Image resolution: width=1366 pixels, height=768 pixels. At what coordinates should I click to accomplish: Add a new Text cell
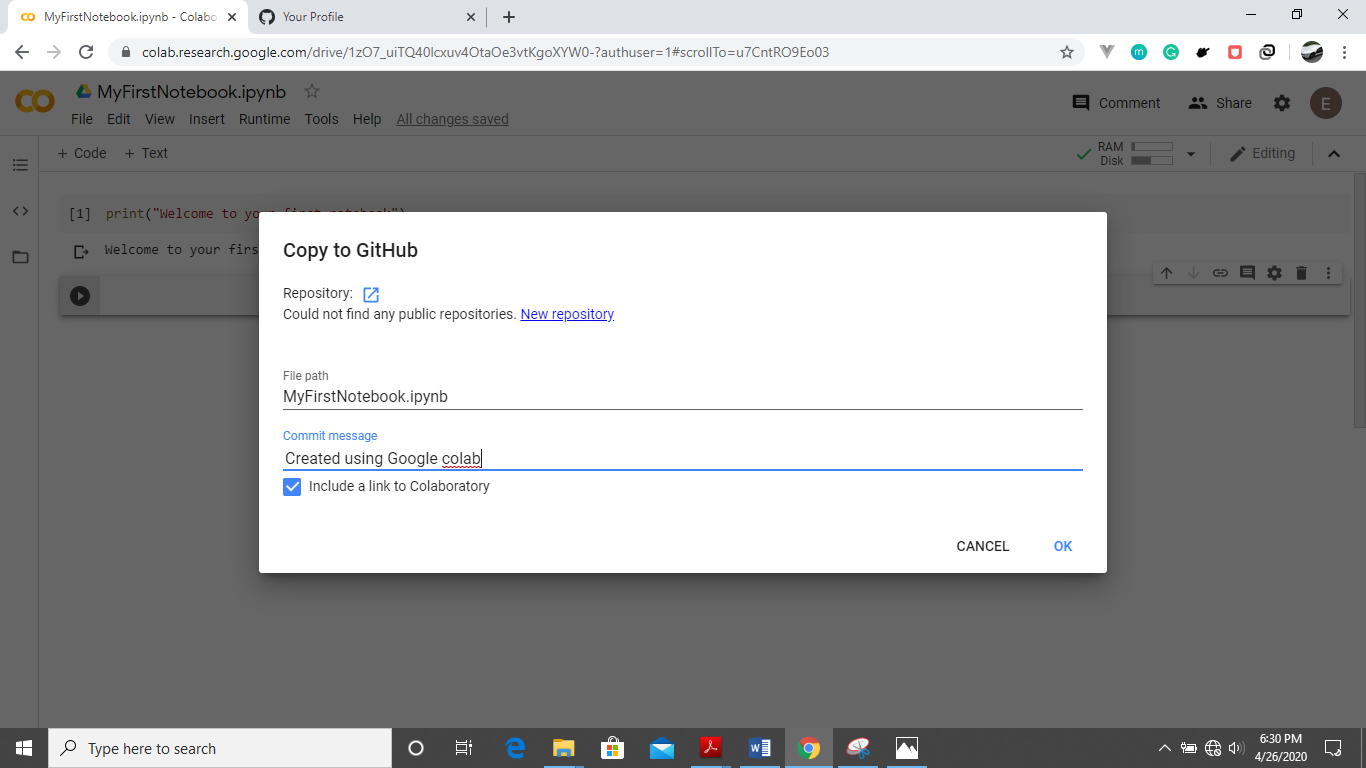[146, 153]
